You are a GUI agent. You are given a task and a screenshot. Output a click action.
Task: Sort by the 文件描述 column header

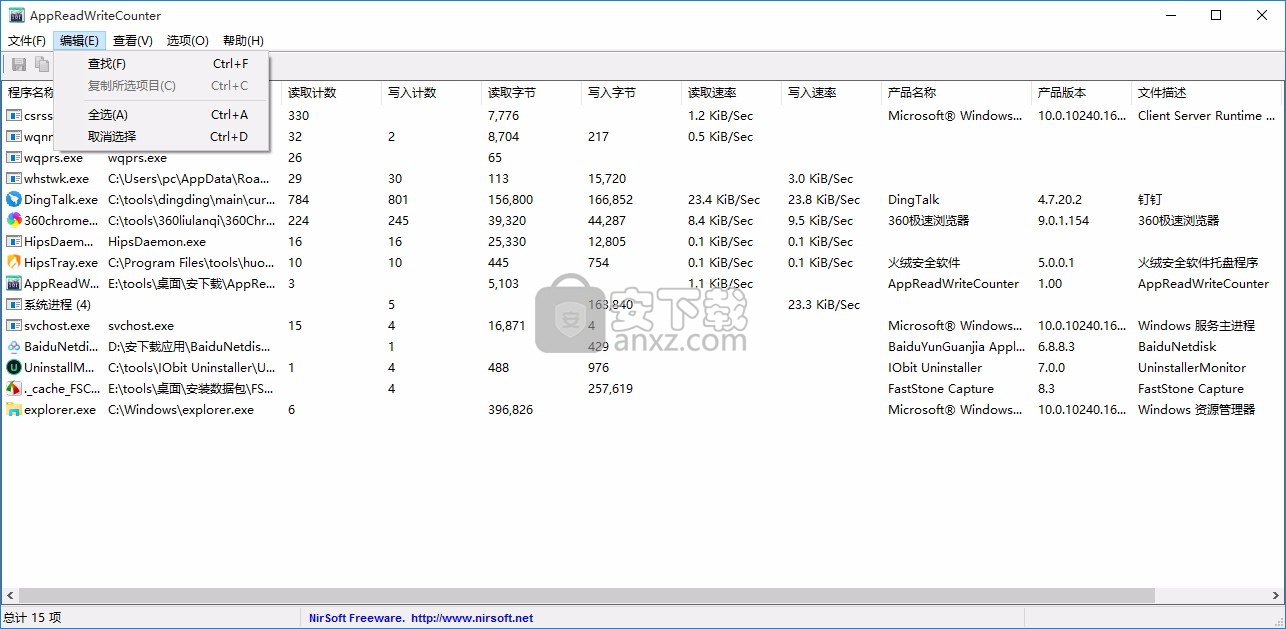click(1206, 93)
